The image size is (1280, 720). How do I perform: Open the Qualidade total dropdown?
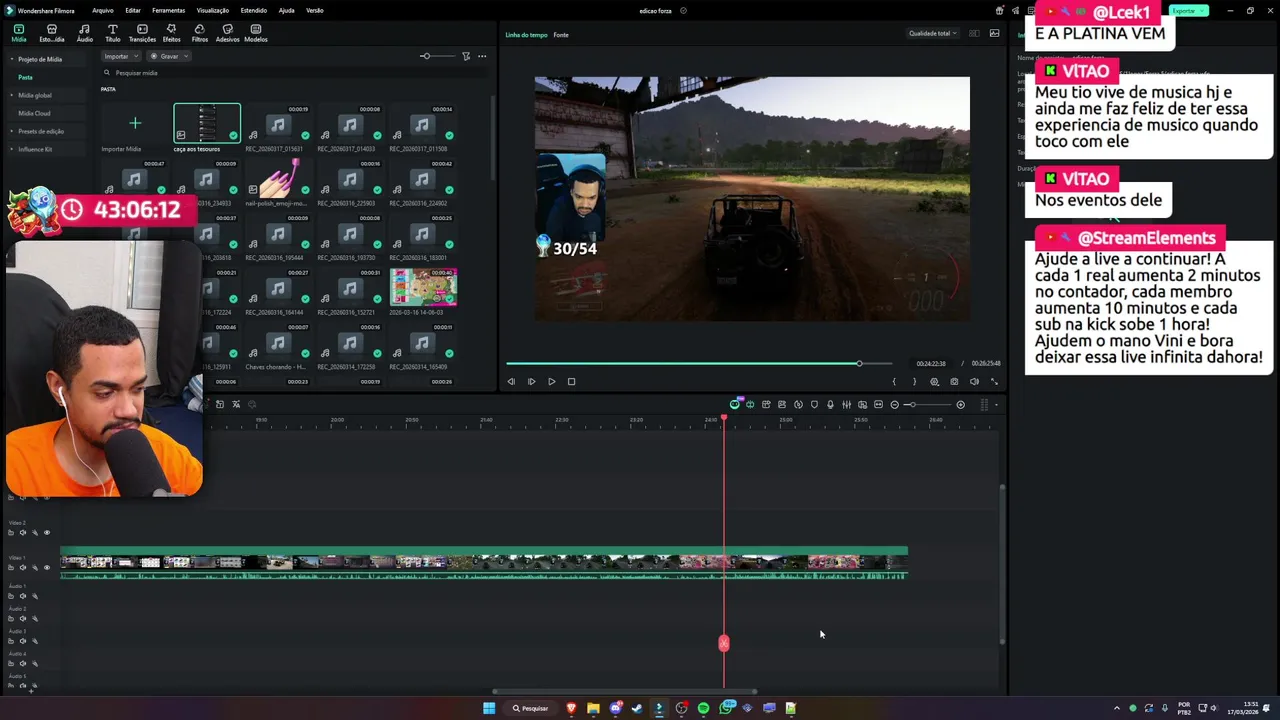[x=932, y=33]
